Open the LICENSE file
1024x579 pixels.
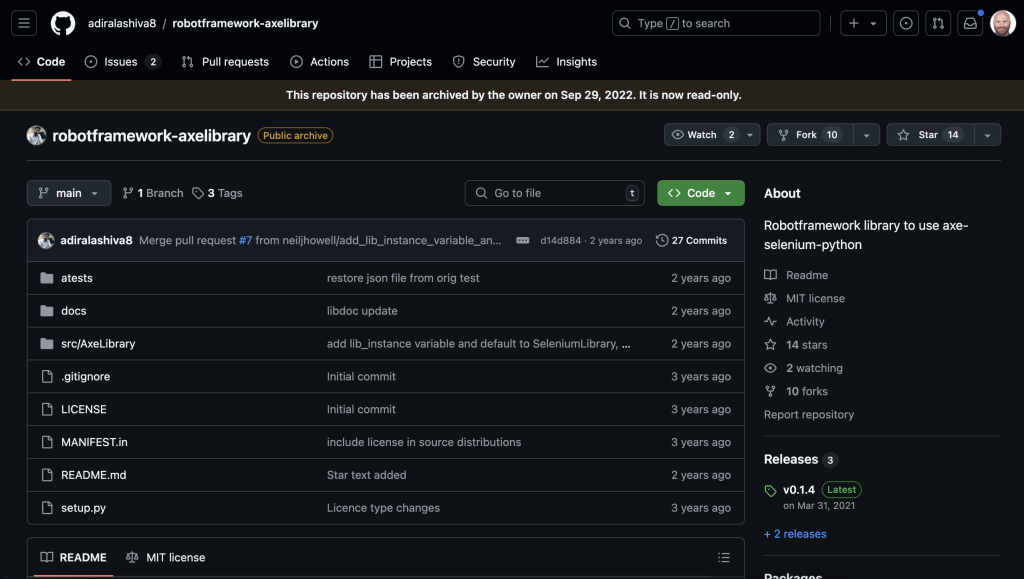[x=84, y=409]
